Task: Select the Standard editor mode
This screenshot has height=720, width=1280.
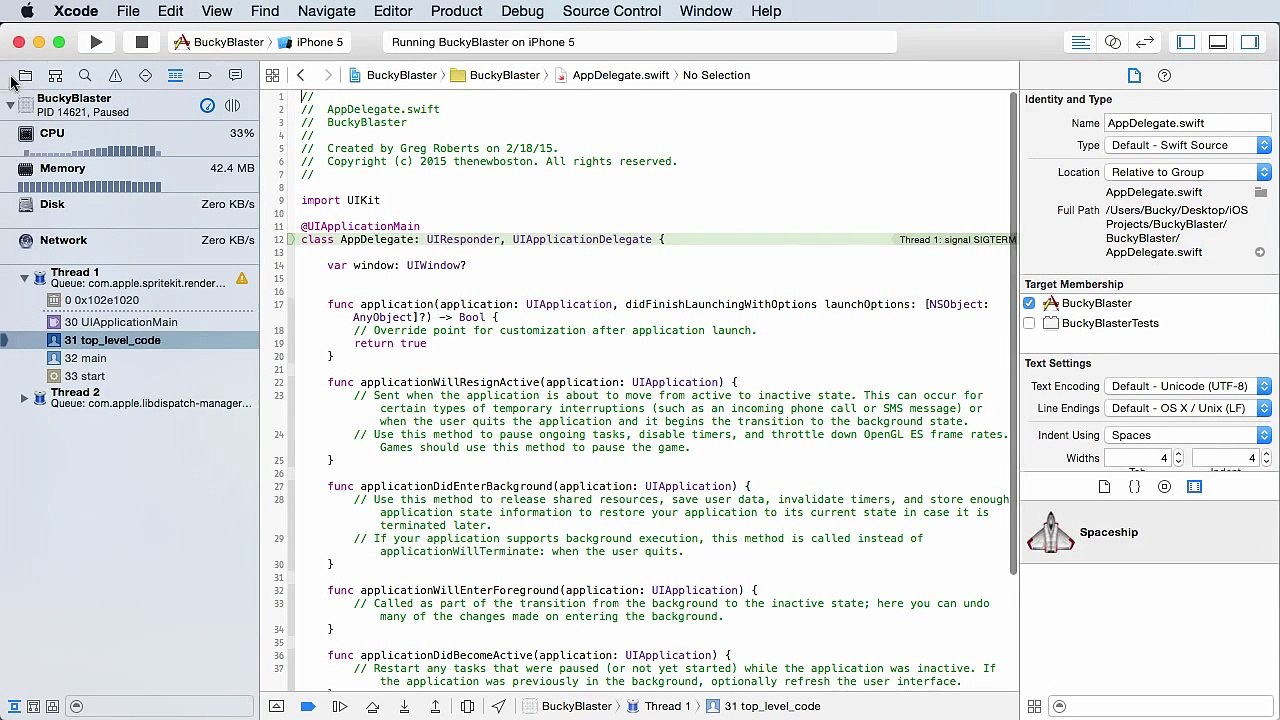Action: pos(1080,42)
